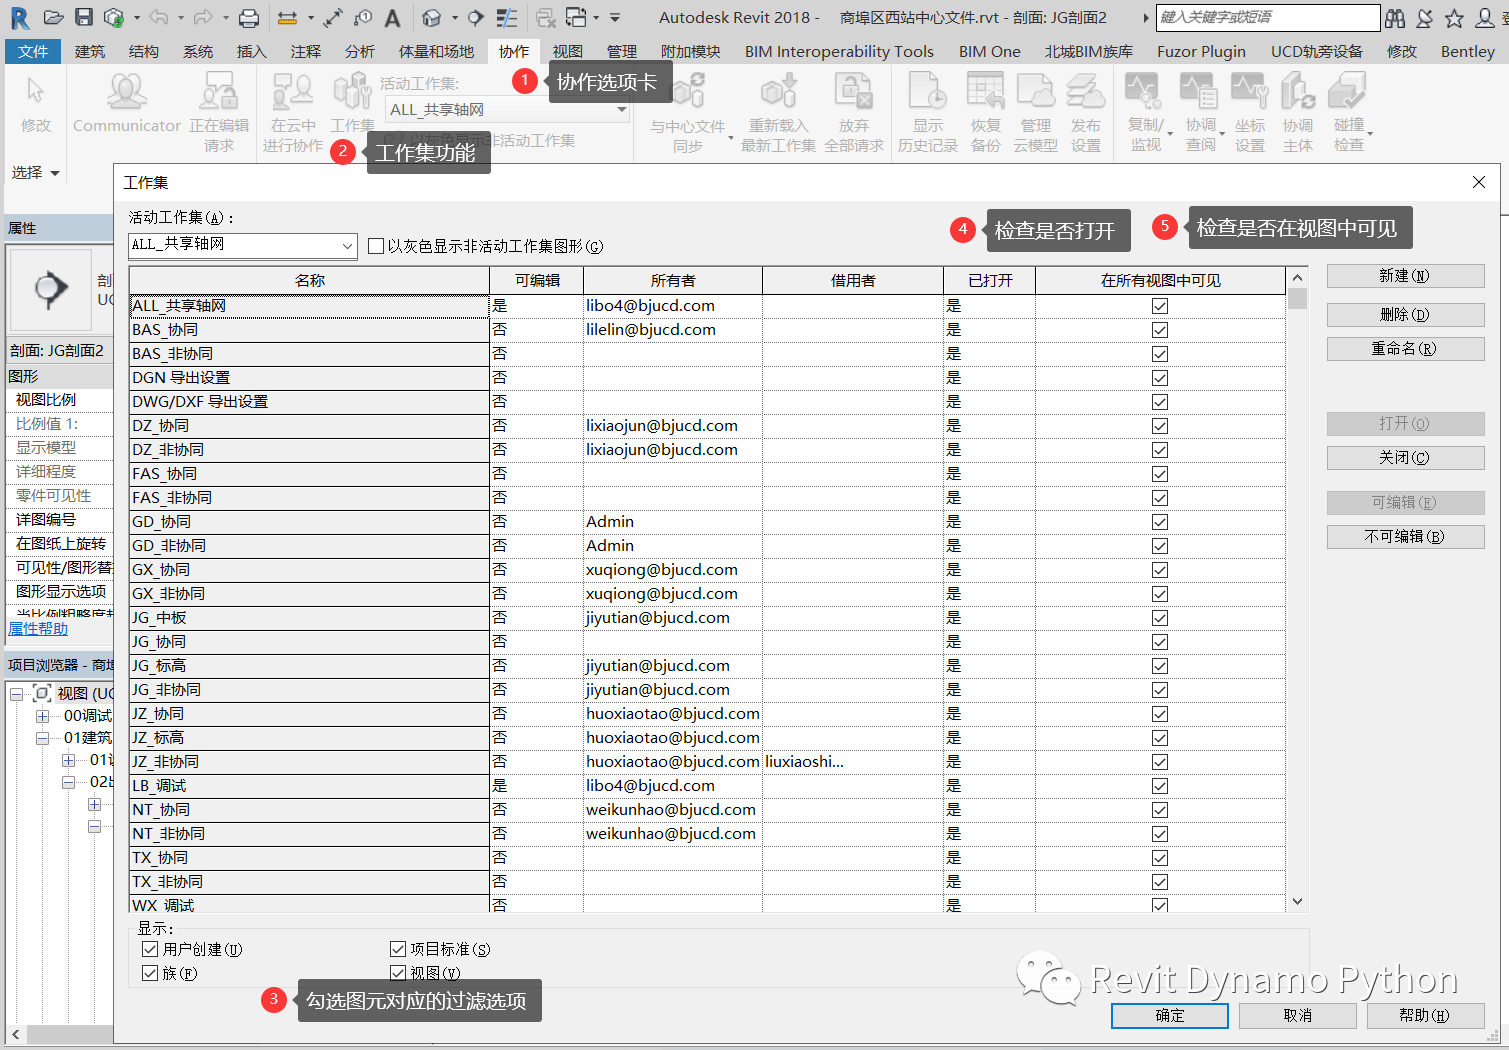The width and height of the screenshot is (1509, 1050).
Task: Switch to the 建筑 ribbon tab
Action: [89, 51]
